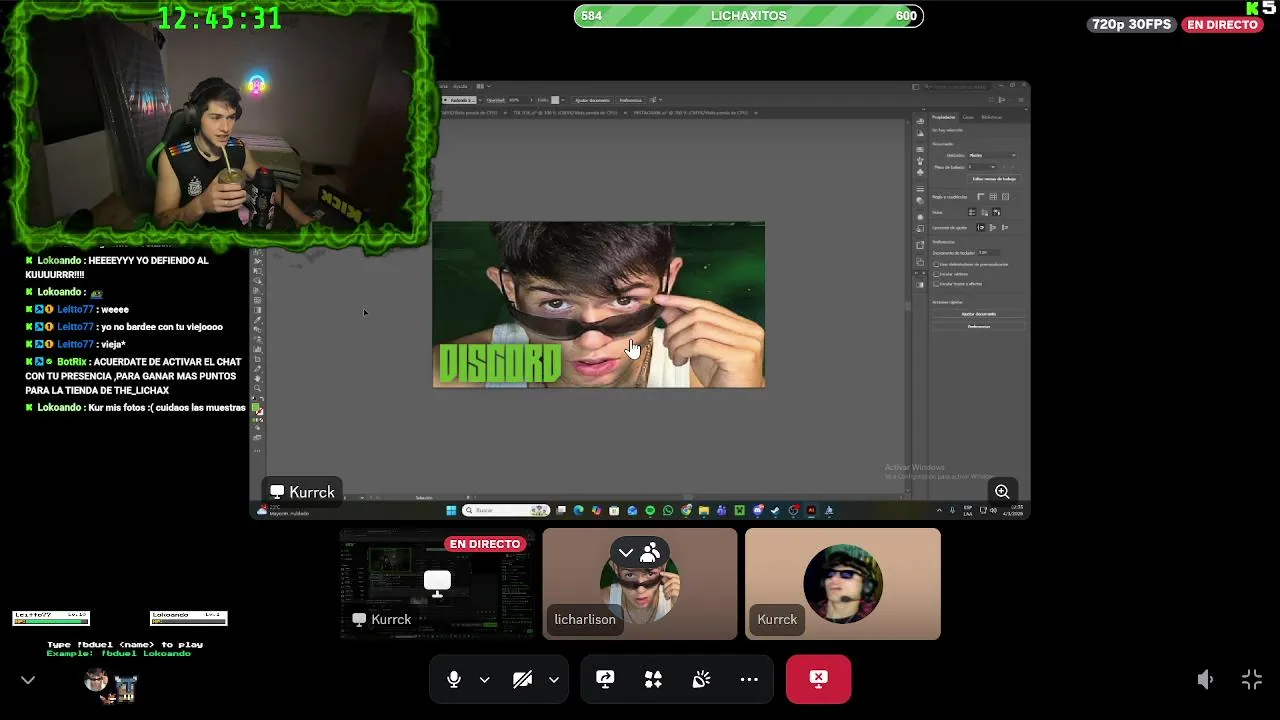Click the chevron above licharlison avatar
The height and width of the screenshot is (720, 1280).
point(625,552)
